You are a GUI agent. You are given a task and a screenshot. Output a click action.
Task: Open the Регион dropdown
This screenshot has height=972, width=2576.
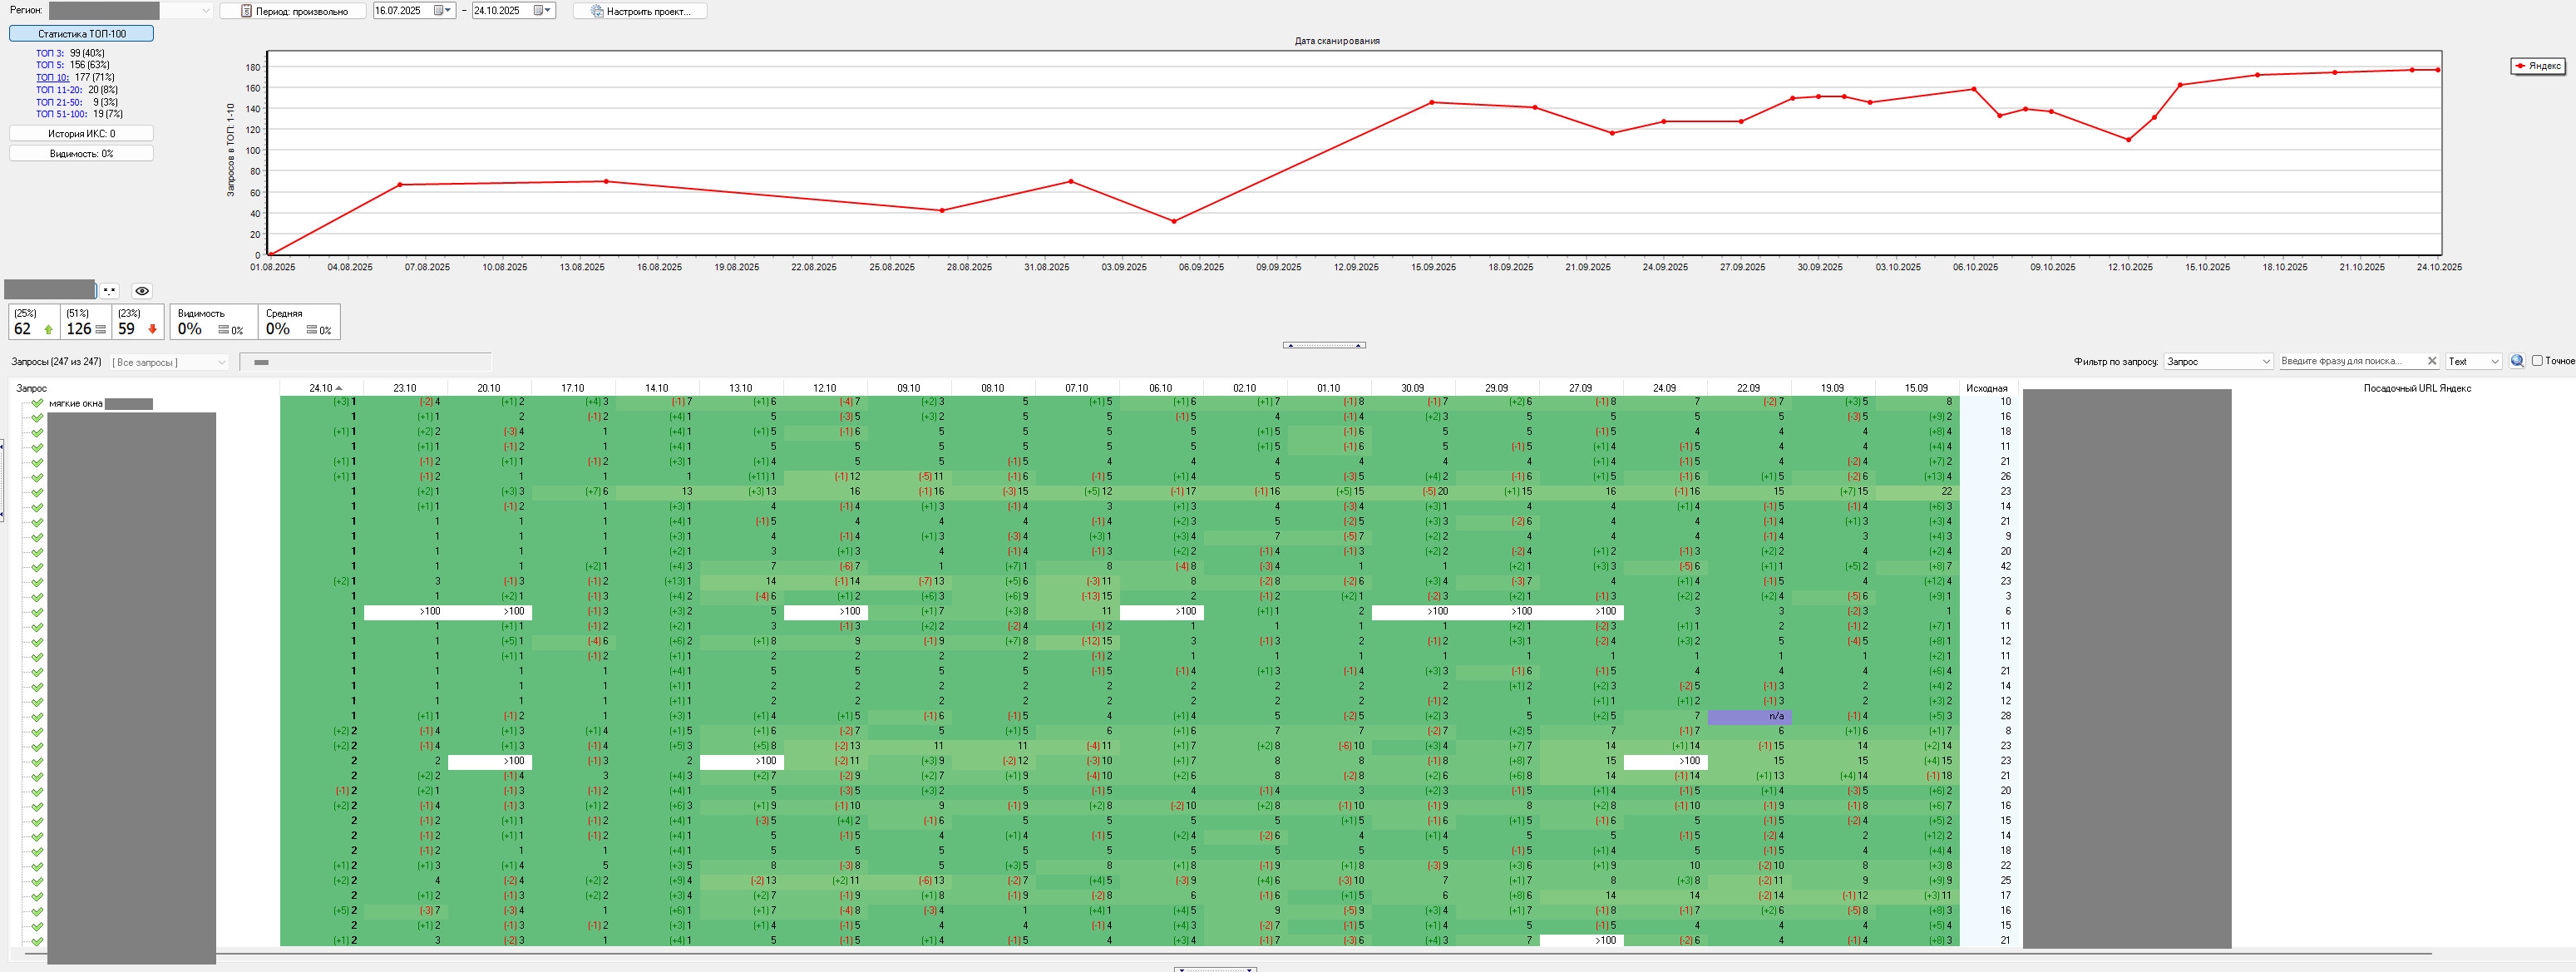point(205,11)
